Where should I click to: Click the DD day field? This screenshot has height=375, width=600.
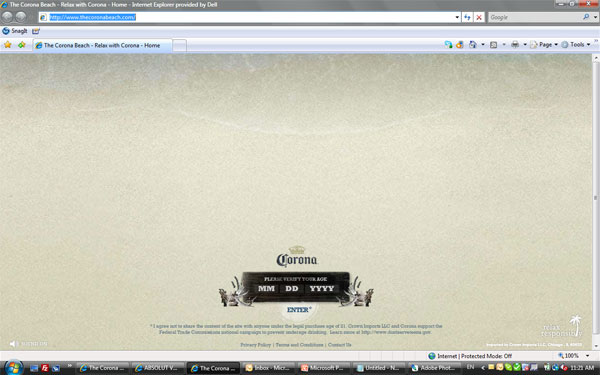click(x=292, y=289)
